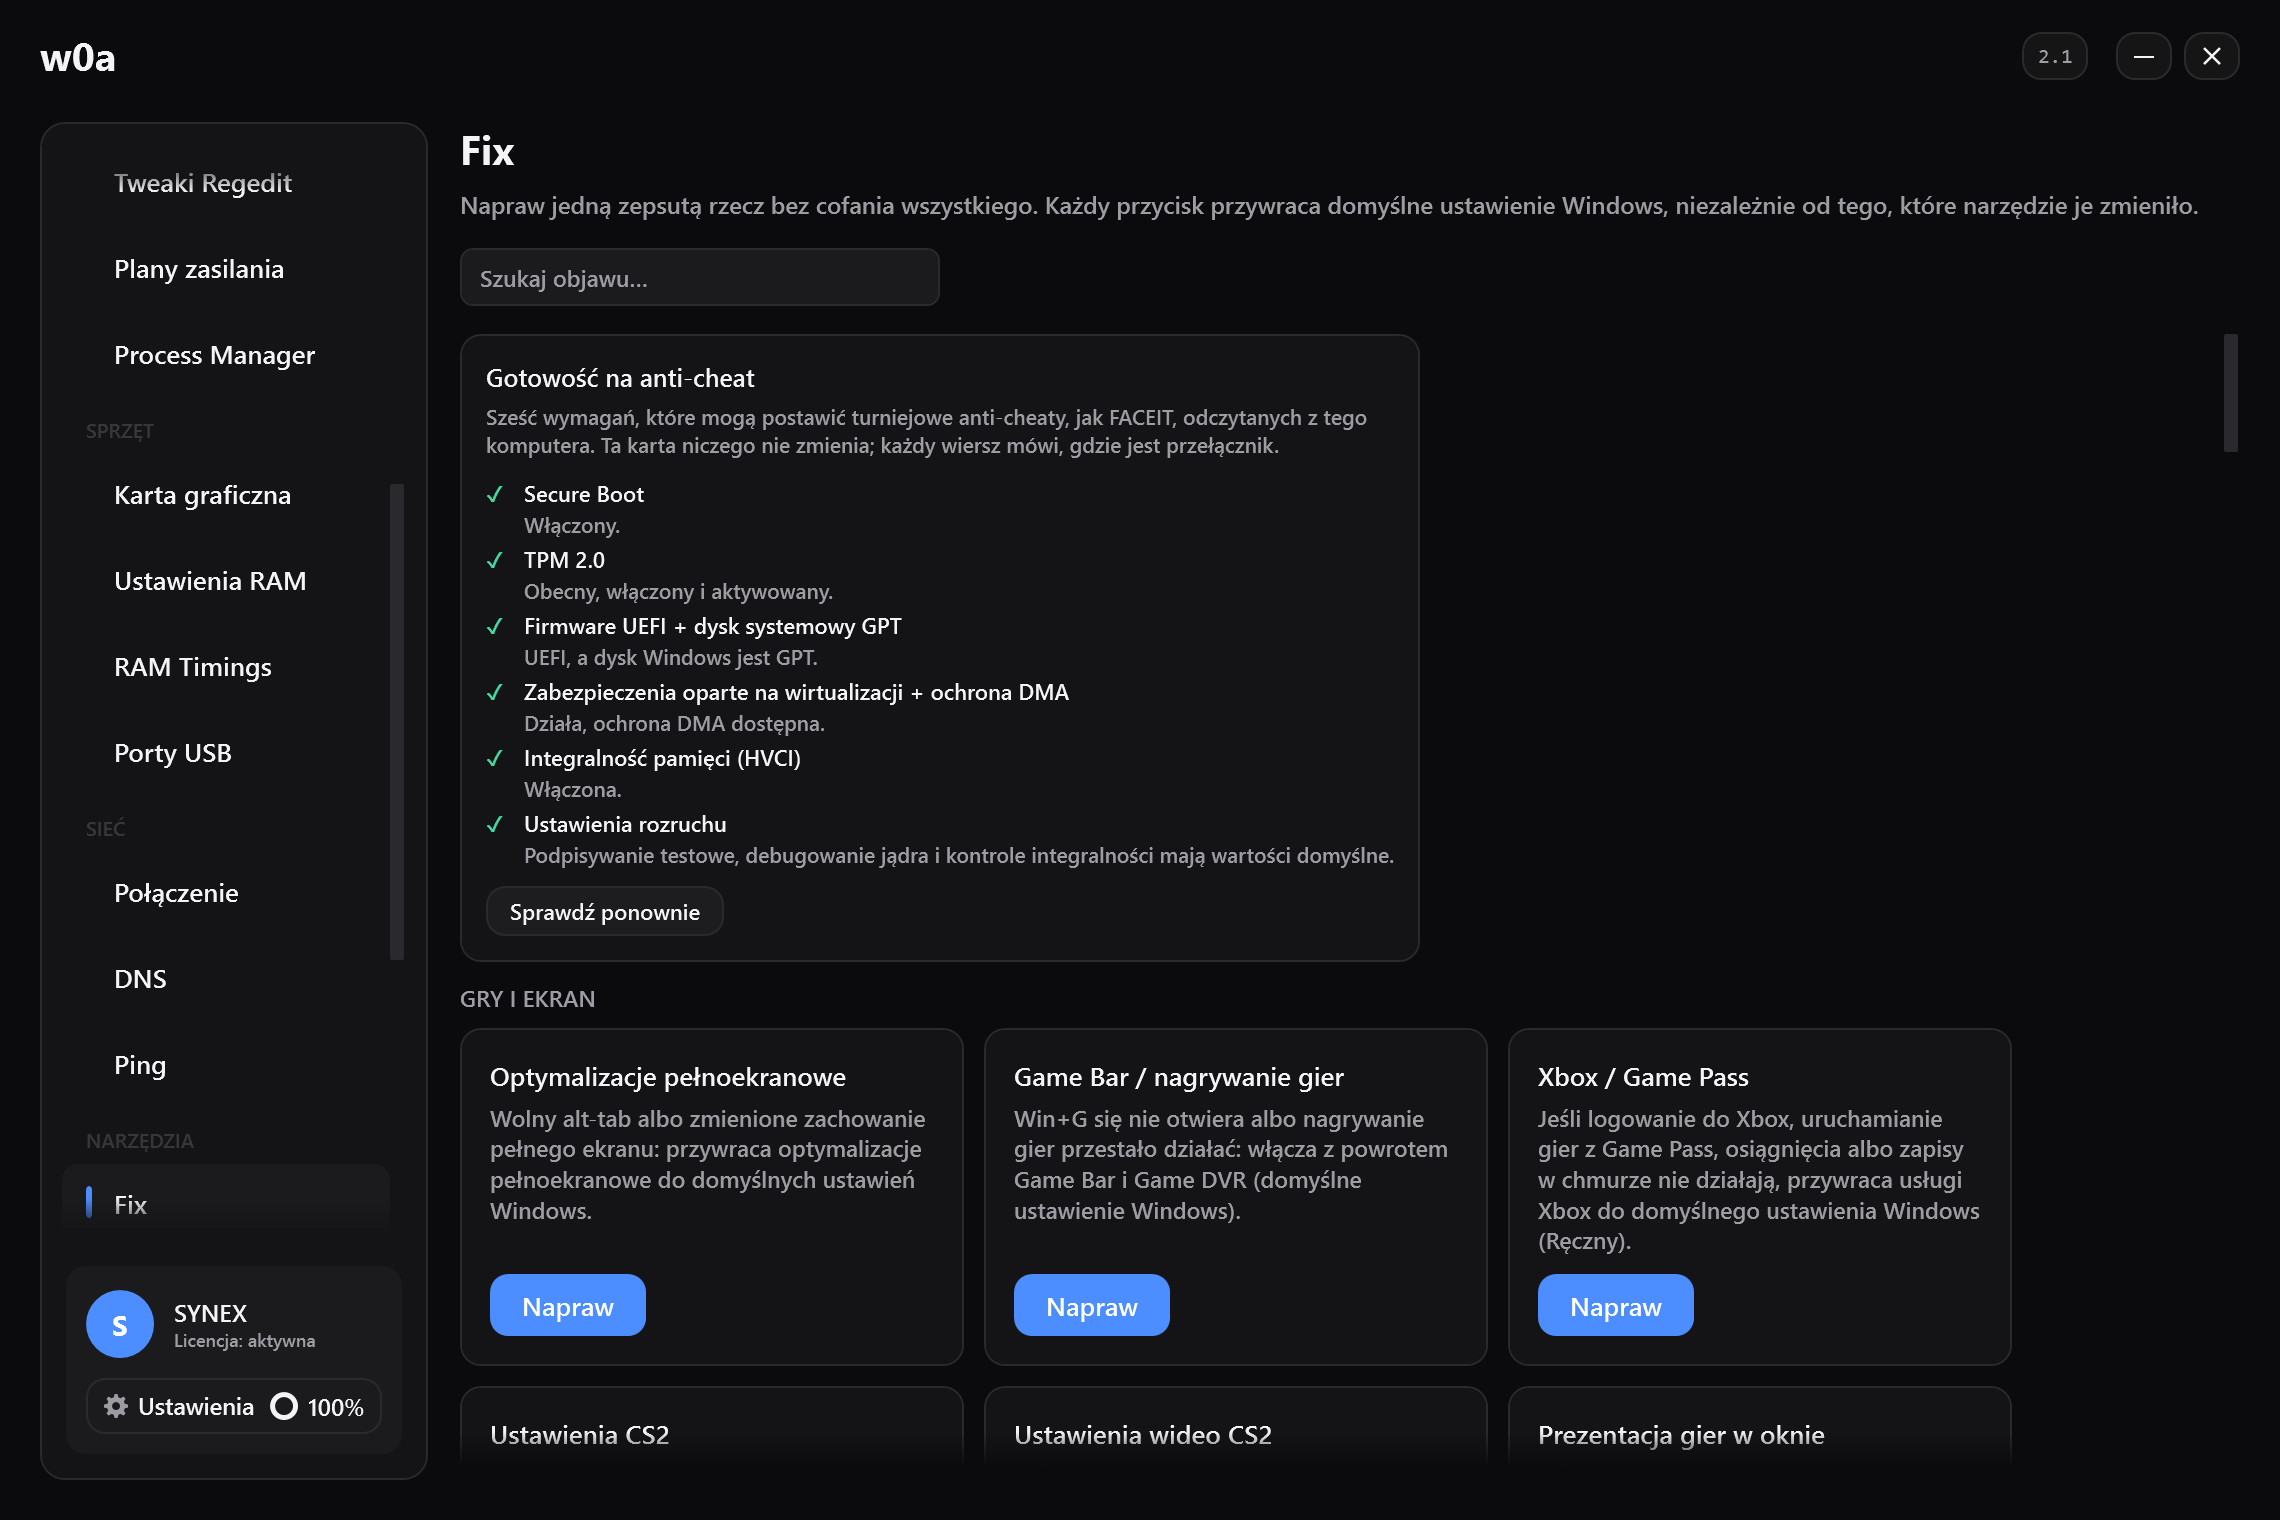Minimize the w0a window
Screen dimensions: 2280x1520
click(x=2143, y=56)
